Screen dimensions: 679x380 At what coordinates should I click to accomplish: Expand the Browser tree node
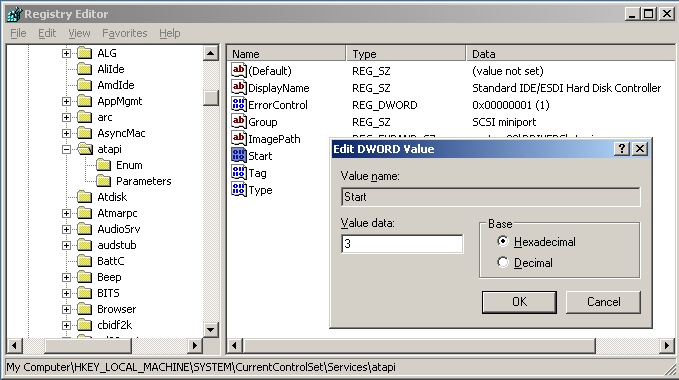pyautogui.click(x=66, y=310)
